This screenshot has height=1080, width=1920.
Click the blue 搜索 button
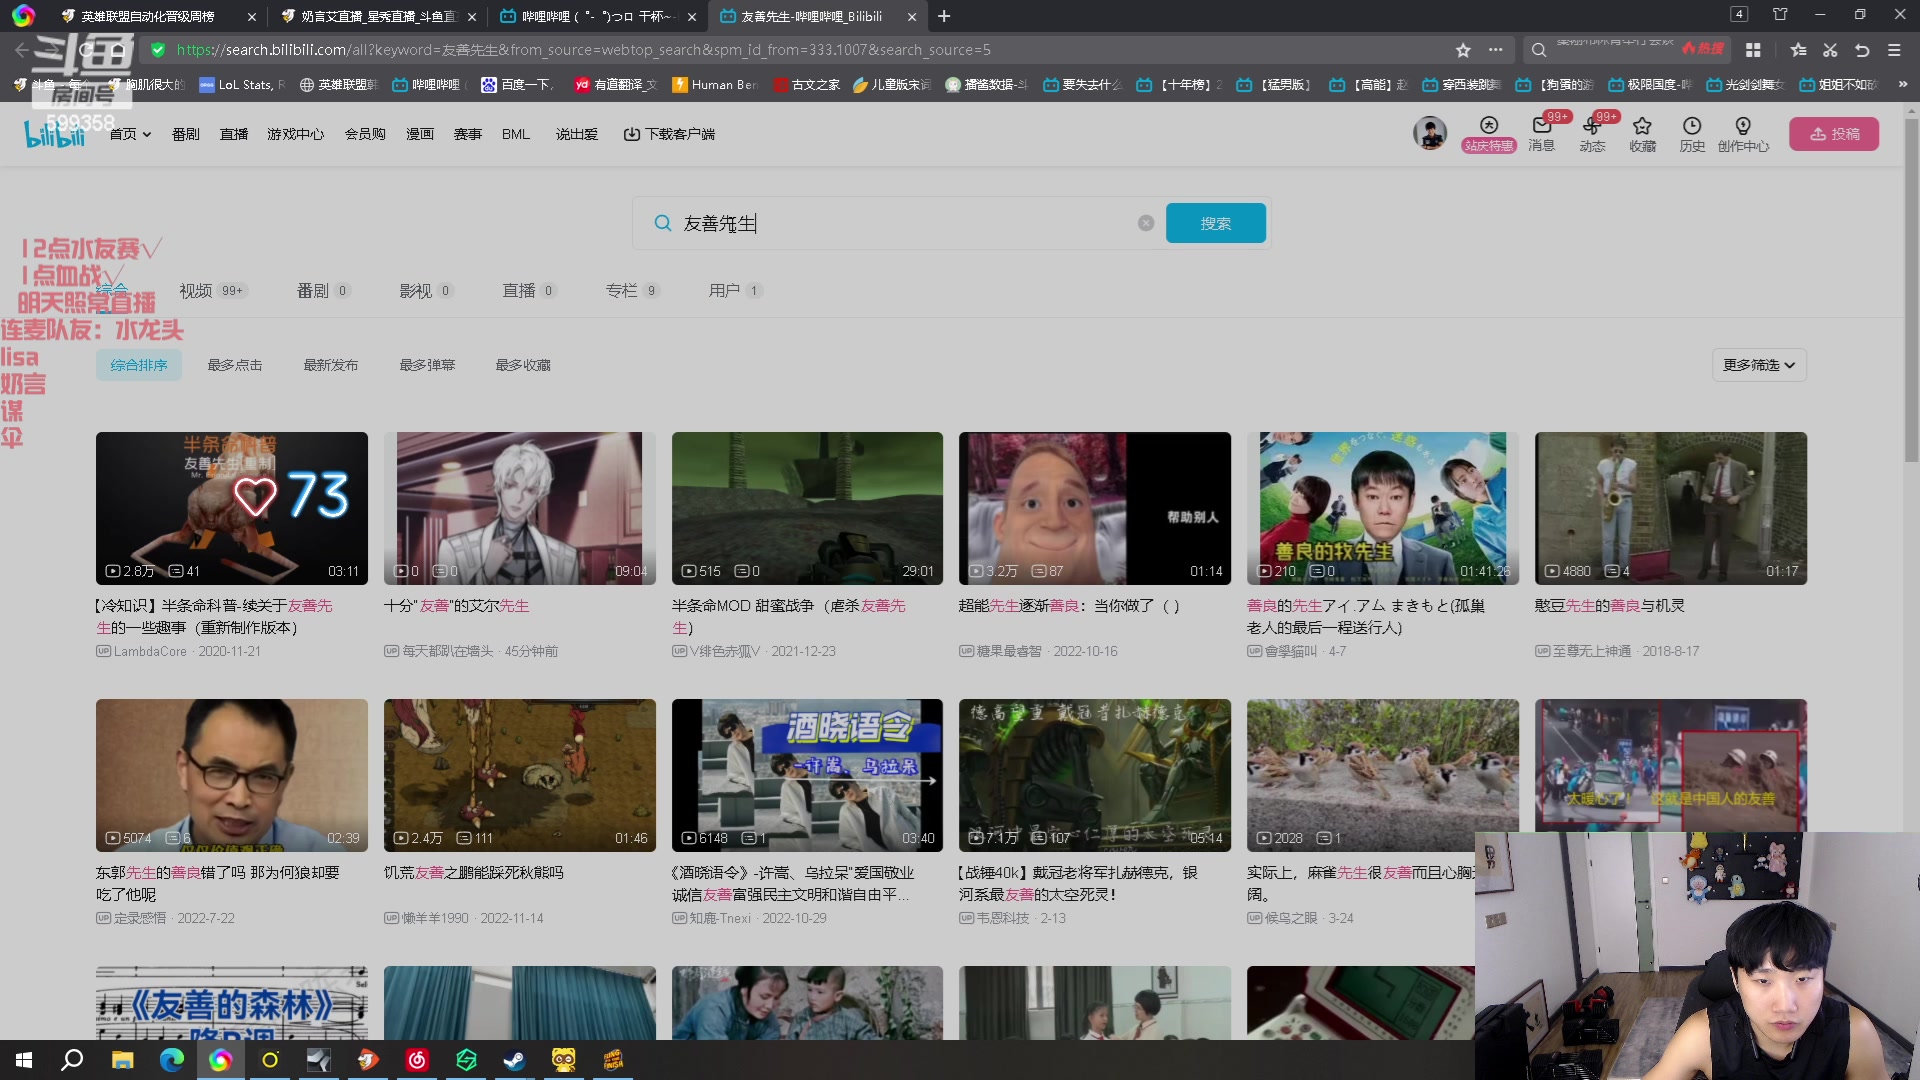[x=1216, y=223]
